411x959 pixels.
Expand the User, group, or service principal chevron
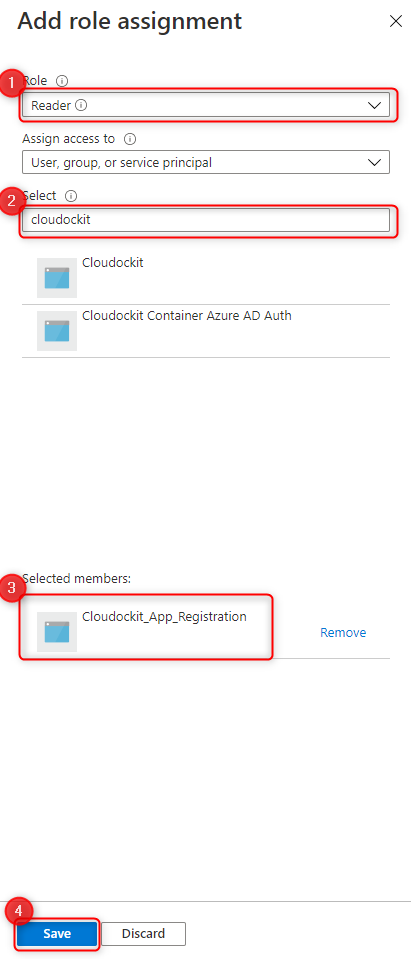[374, 163]
